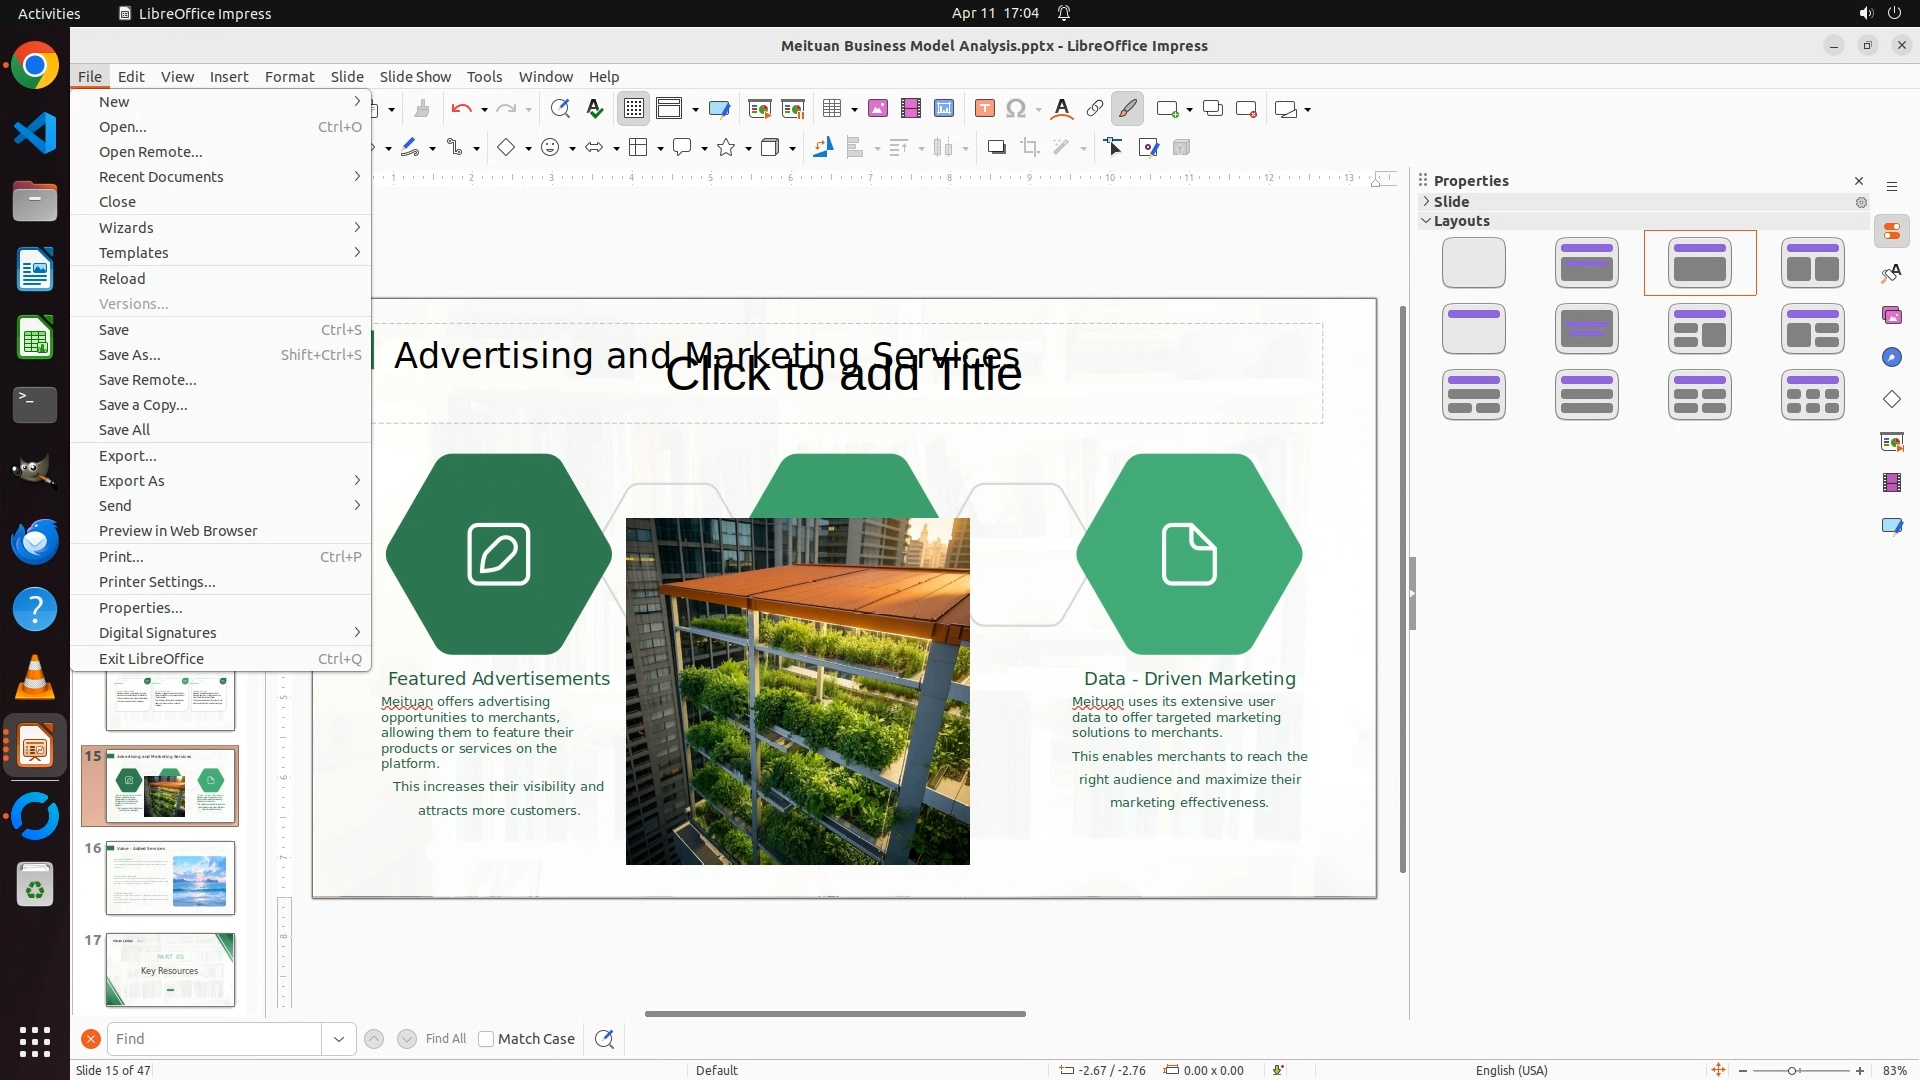Click the Insert Chart icon

click(944, 109)
